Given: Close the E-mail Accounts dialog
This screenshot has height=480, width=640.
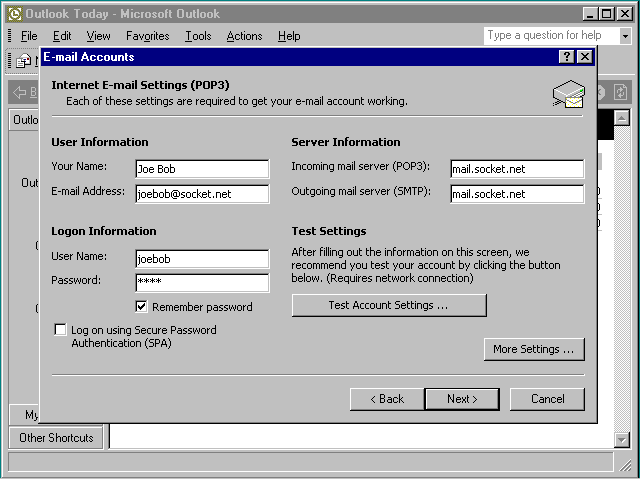Looking at the screenshot, I should [x=585, y=56].
